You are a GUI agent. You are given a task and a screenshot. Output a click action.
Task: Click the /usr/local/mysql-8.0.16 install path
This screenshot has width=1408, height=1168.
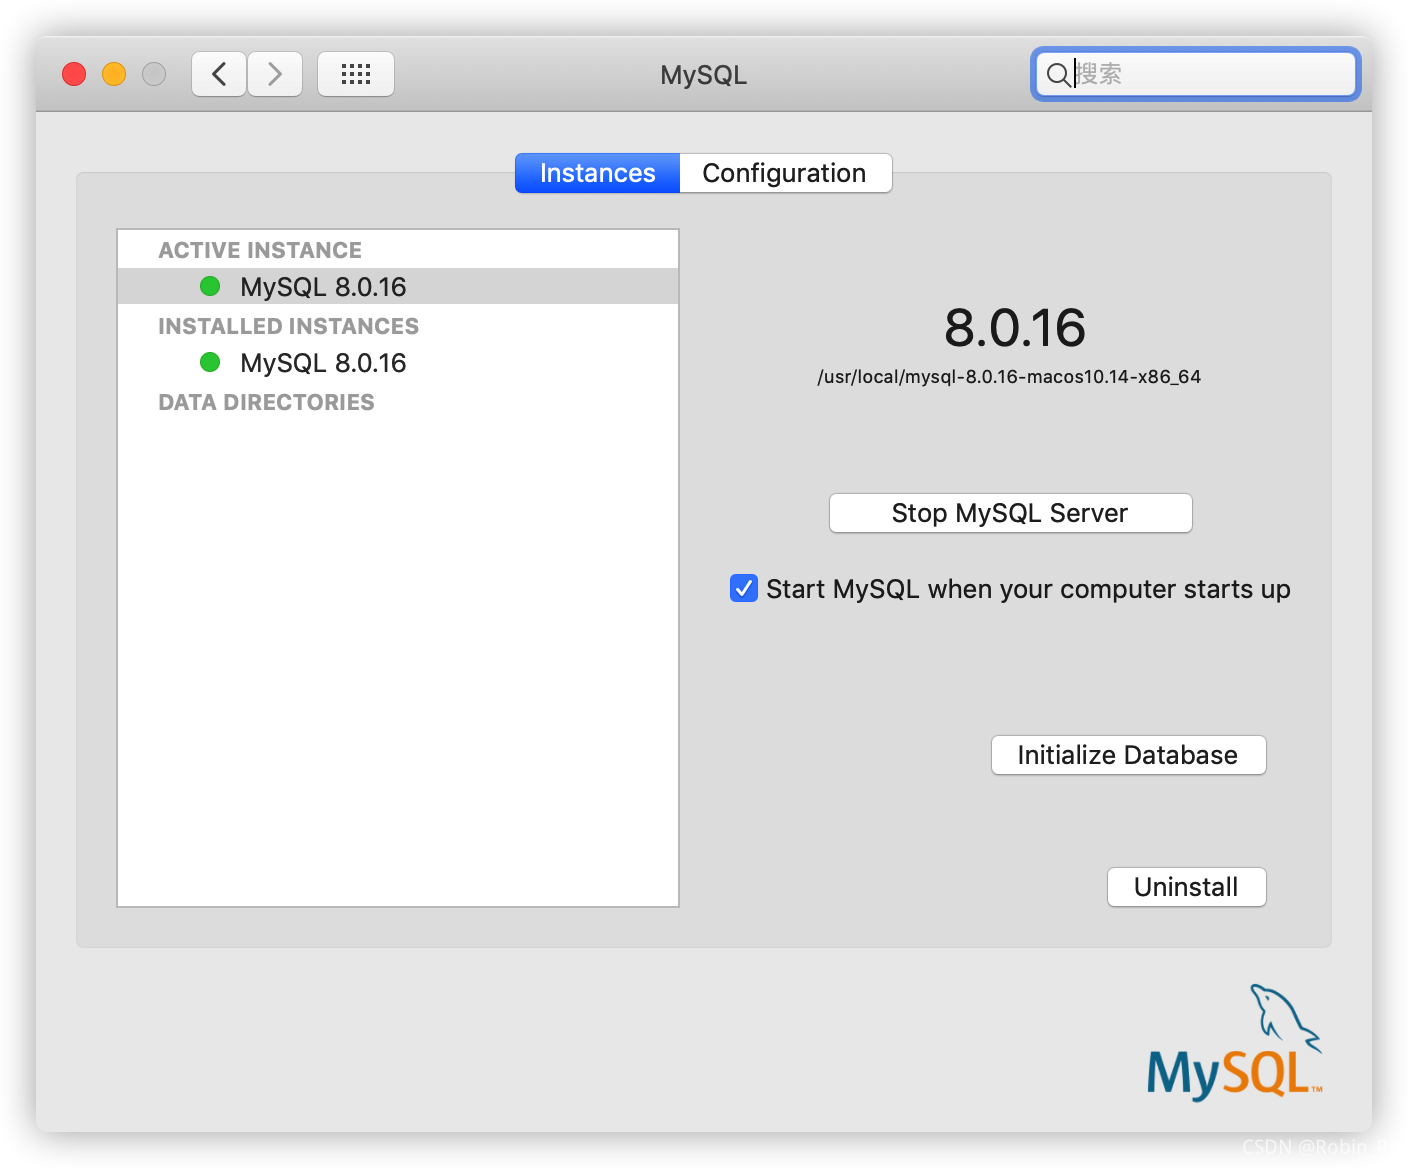pyautogui.click(x=1009, y=377)
